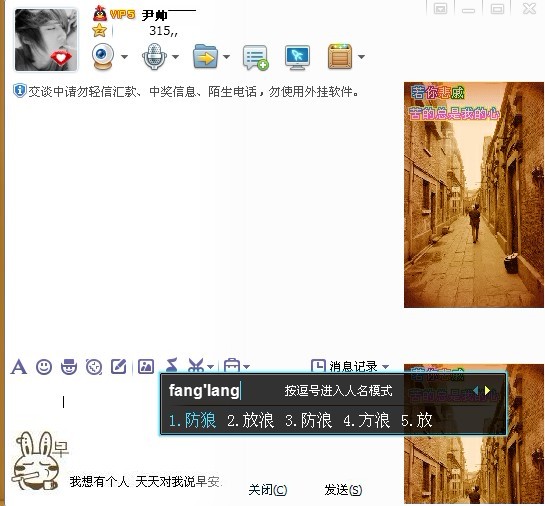545x506 pixels.
Task: Select IME candidate 4 方浪
Action: tap(366, 420)
